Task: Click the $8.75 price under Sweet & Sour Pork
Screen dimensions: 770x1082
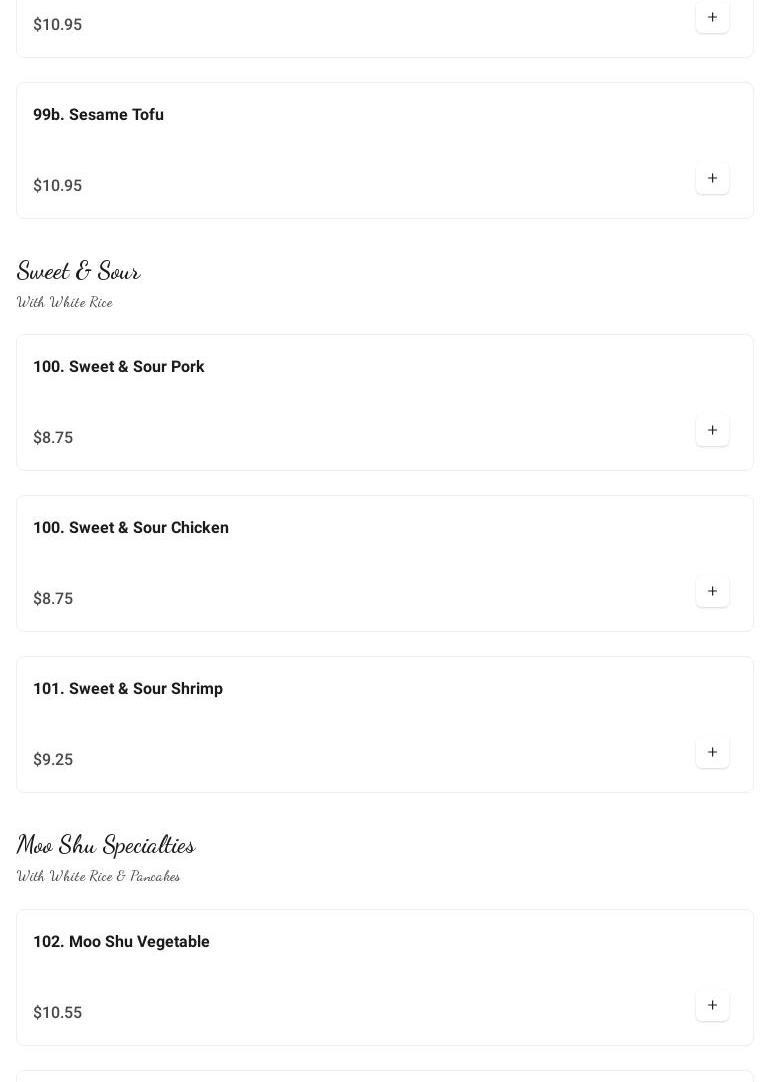Action: (53, 438)
